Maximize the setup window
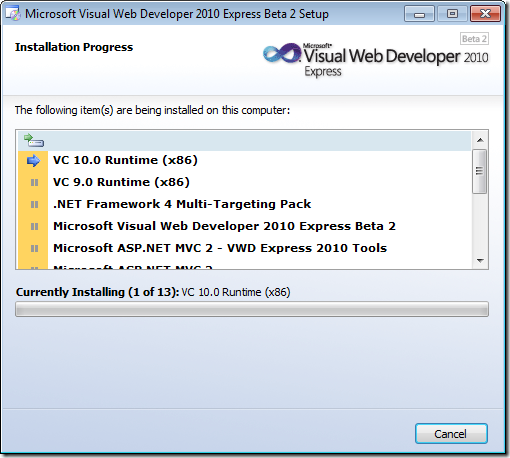The image size is (510, 458). [x=452, y=14]
